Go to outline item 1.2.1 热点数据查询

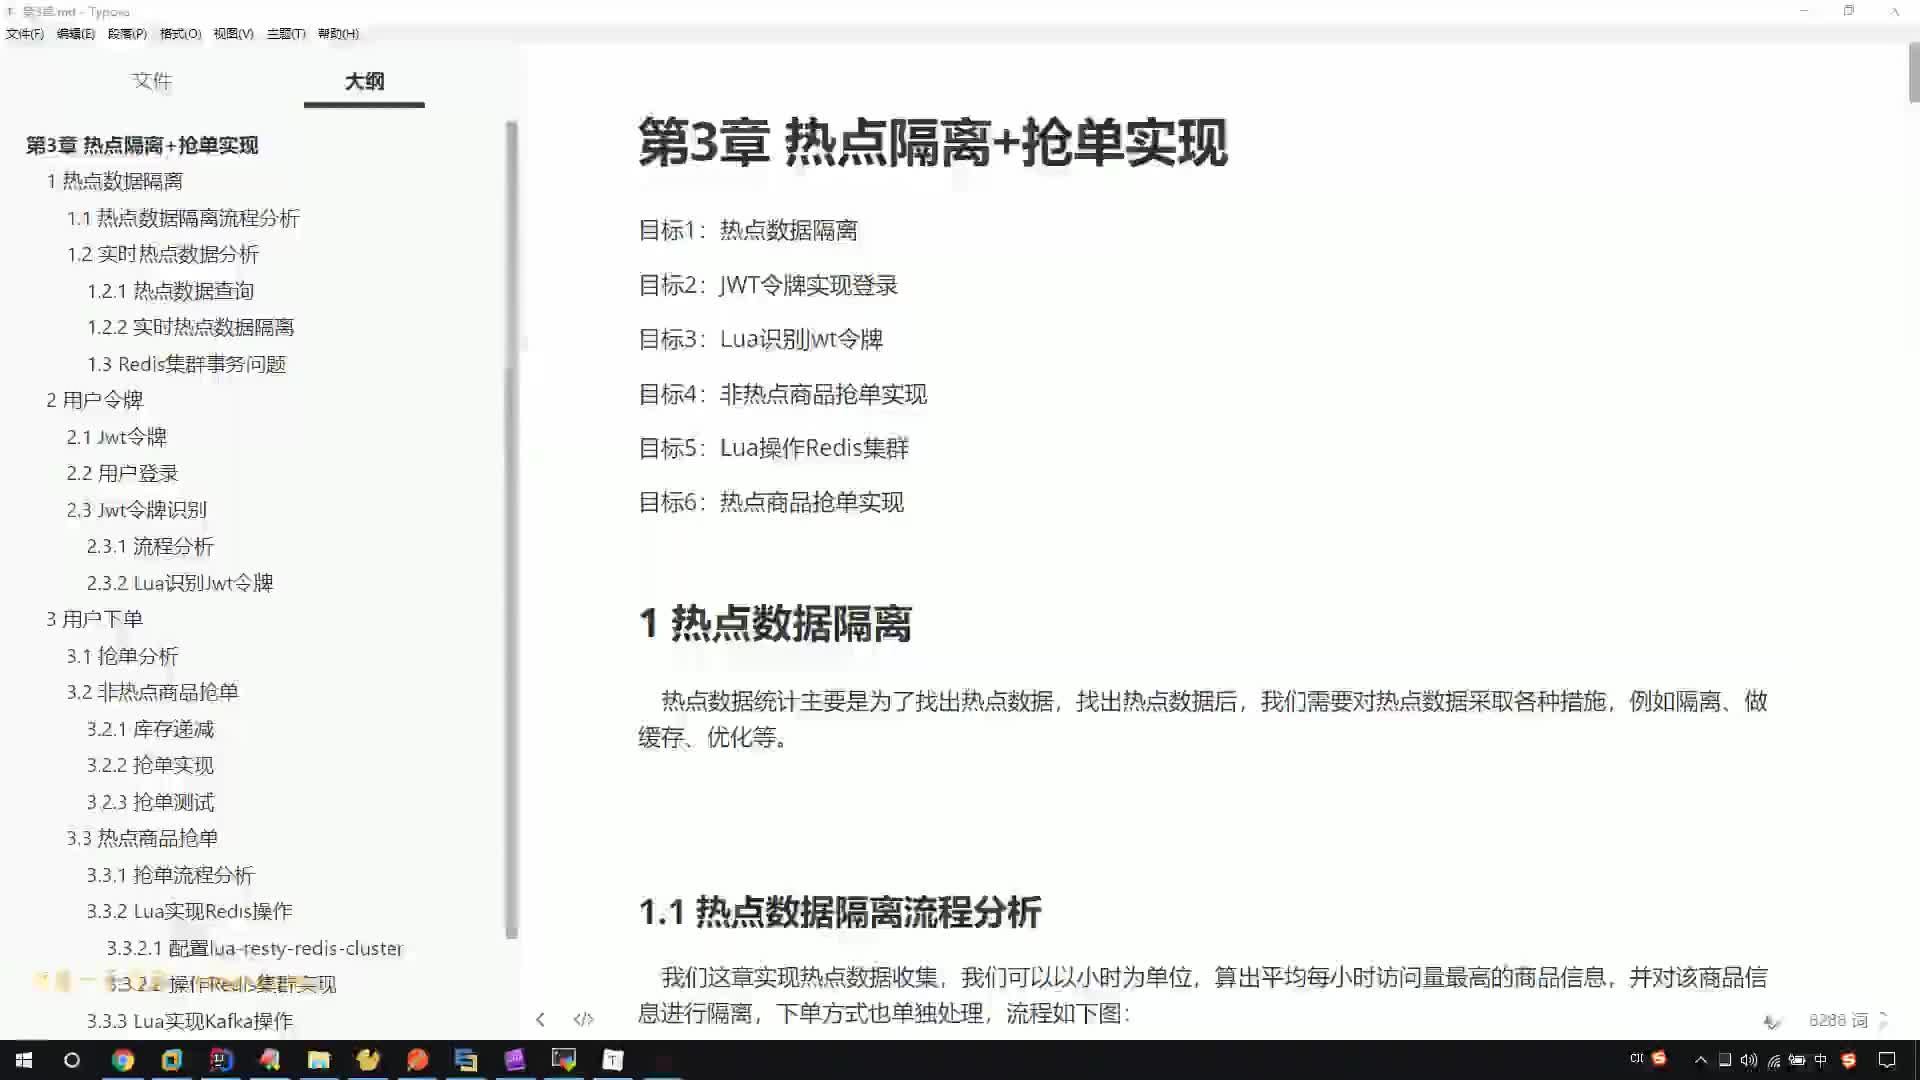click(x=171, y=291)
